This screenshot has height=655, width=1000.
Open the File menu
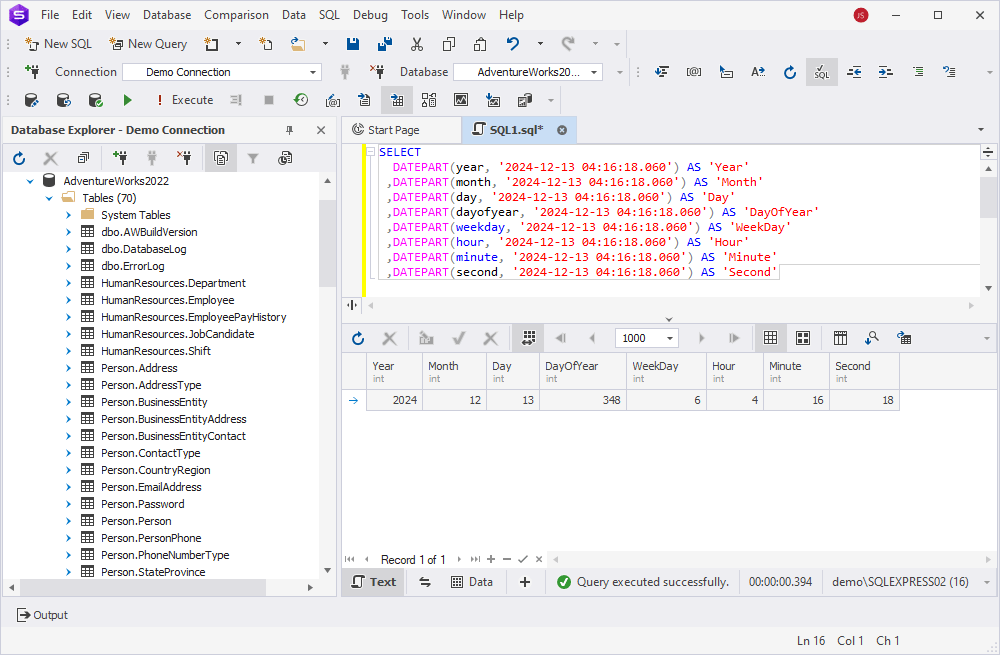pos(50,15)
